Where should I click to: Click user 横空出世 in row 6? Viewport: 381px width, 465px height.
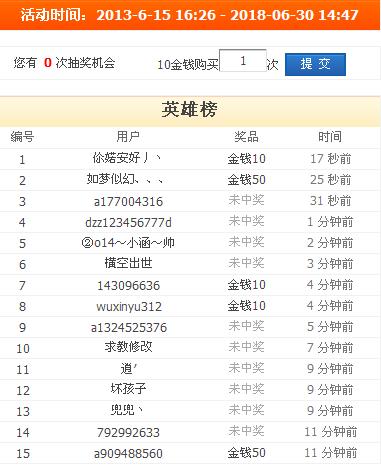(128, 263)
